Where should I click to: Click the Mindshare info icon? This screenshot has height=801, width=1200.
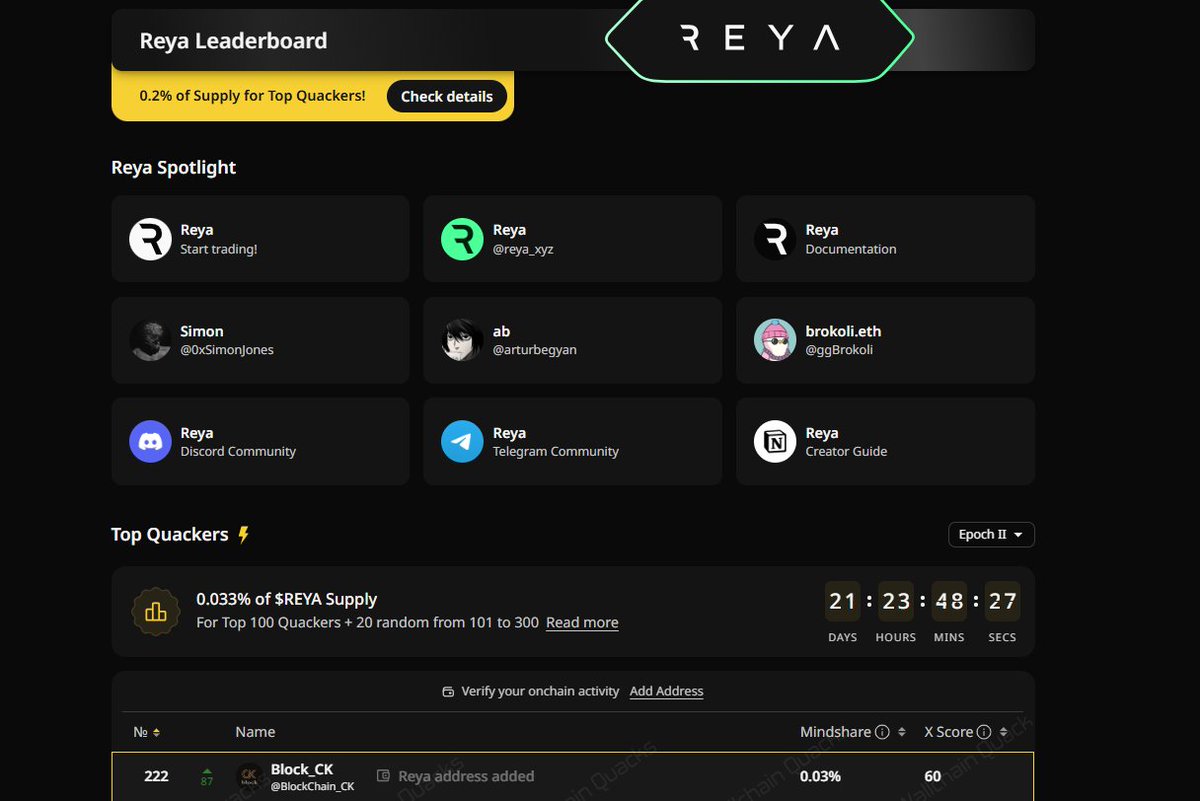coord(882,732)
